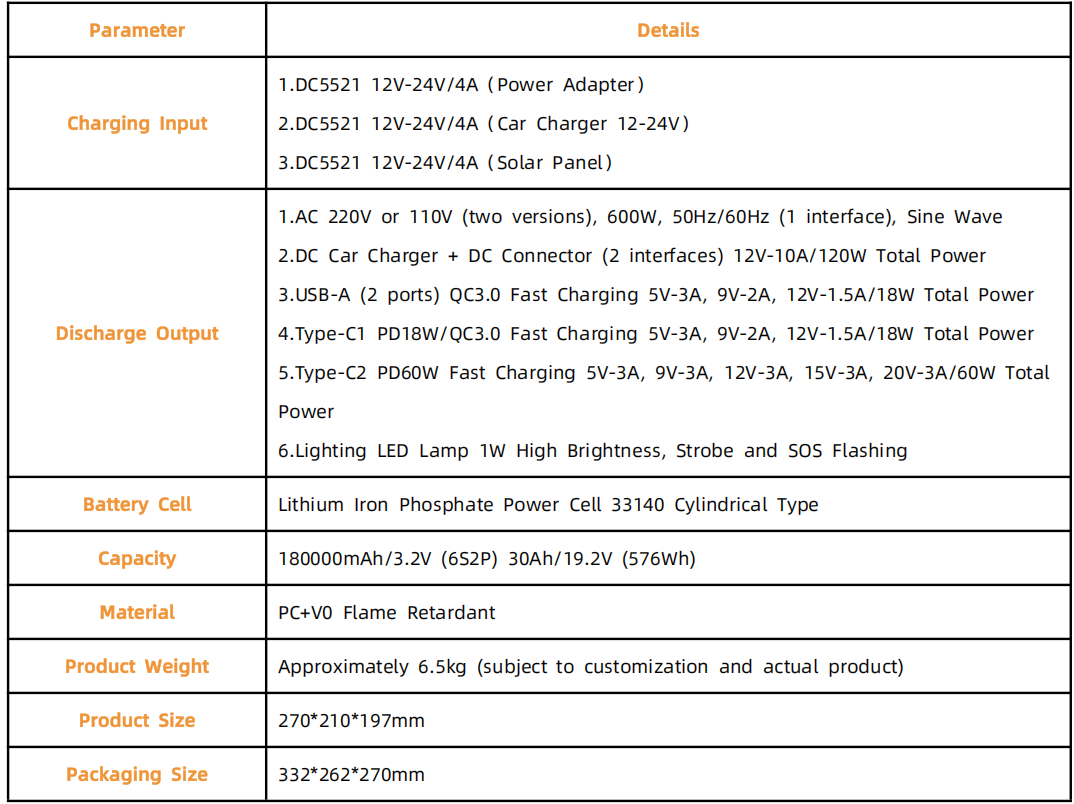Click the Parameter column header

(x=137, y=30)
